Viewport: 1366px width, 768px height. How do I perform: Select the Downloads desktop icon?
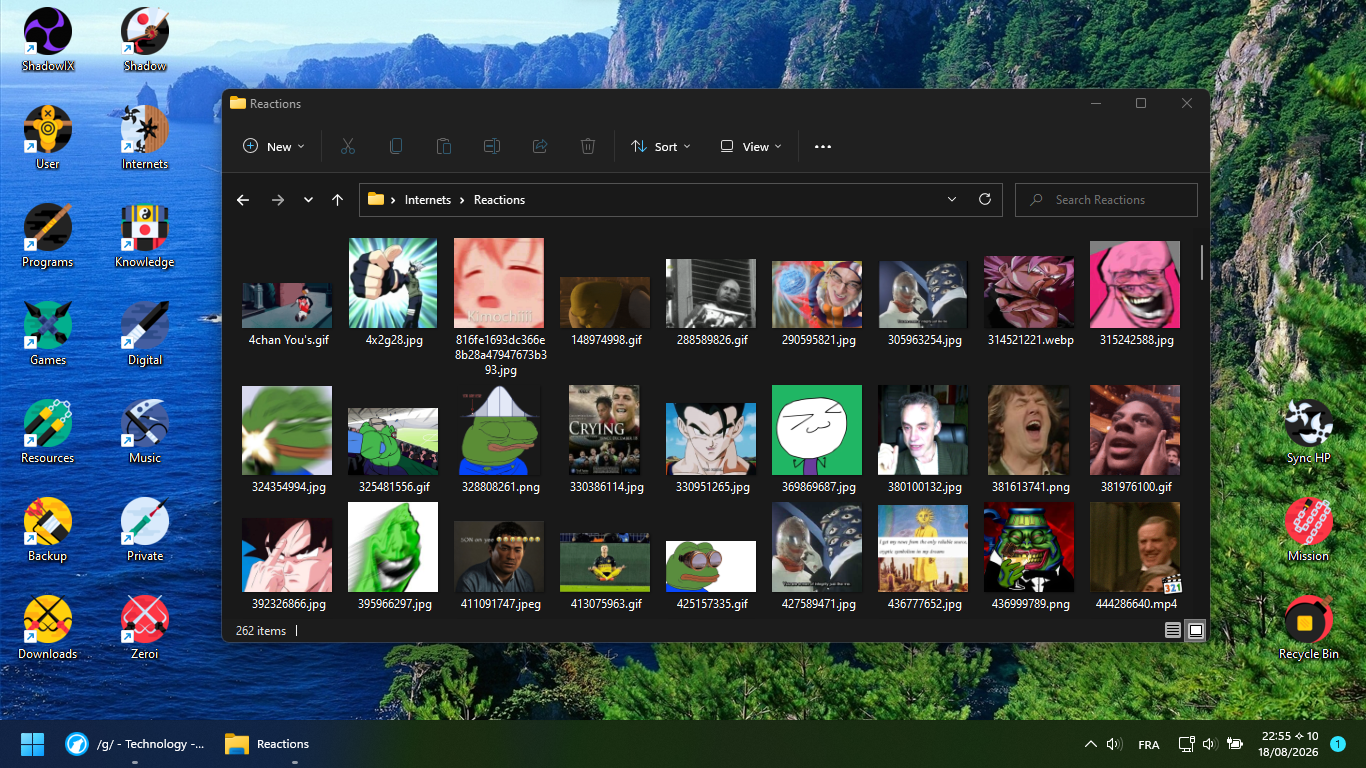(48, 628)
